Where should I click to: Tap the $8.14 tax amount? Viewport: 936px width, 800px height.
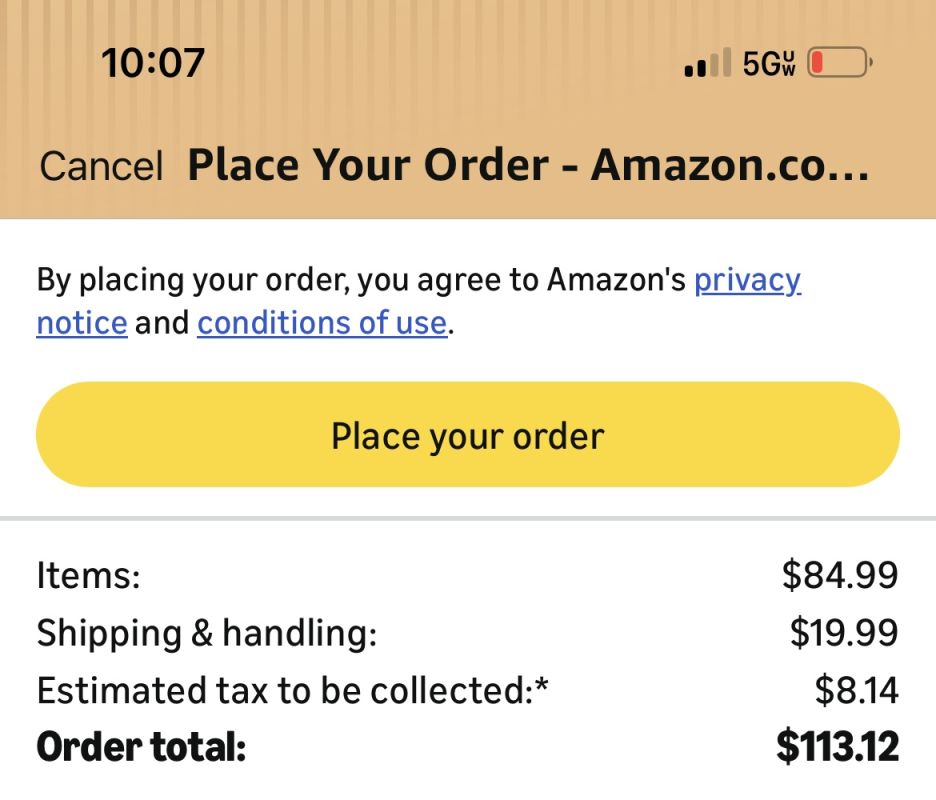[x=856, y=690]
